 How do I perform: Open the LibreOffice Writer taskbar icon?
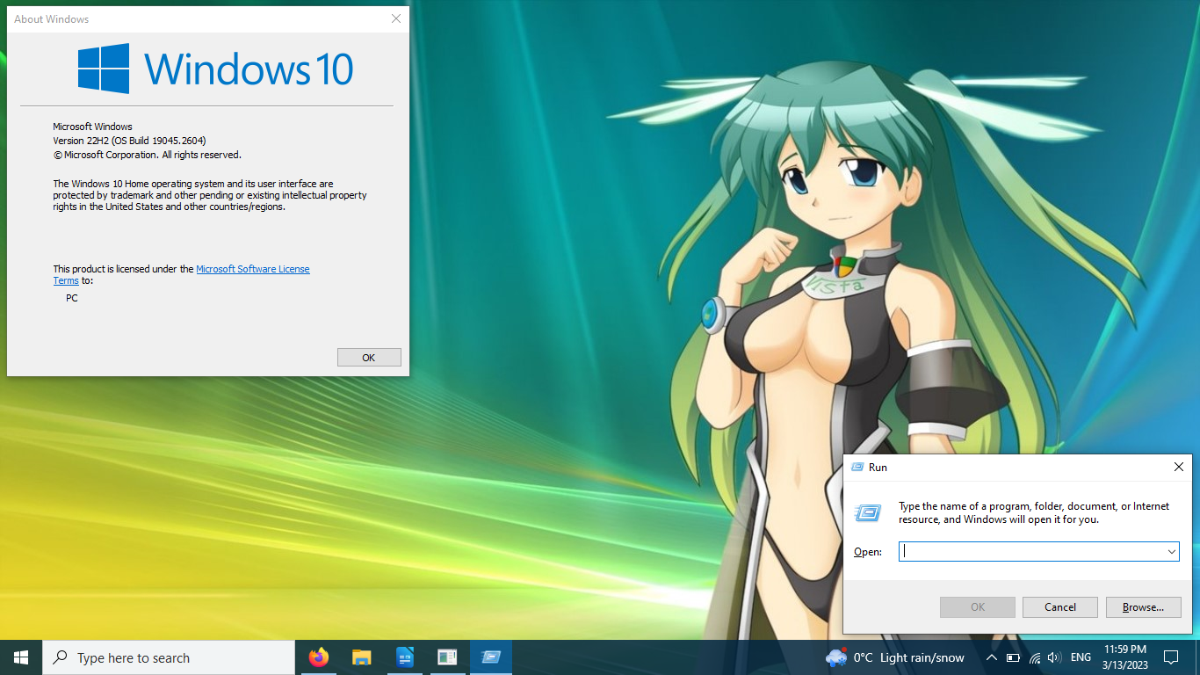(x=405, y=657)
